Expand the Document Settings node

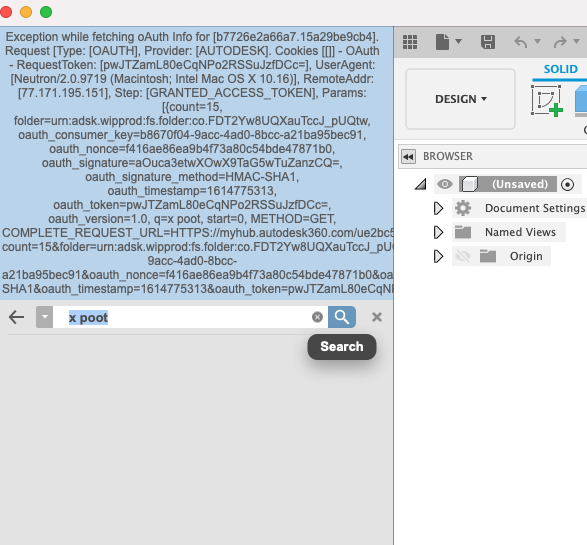438,208
